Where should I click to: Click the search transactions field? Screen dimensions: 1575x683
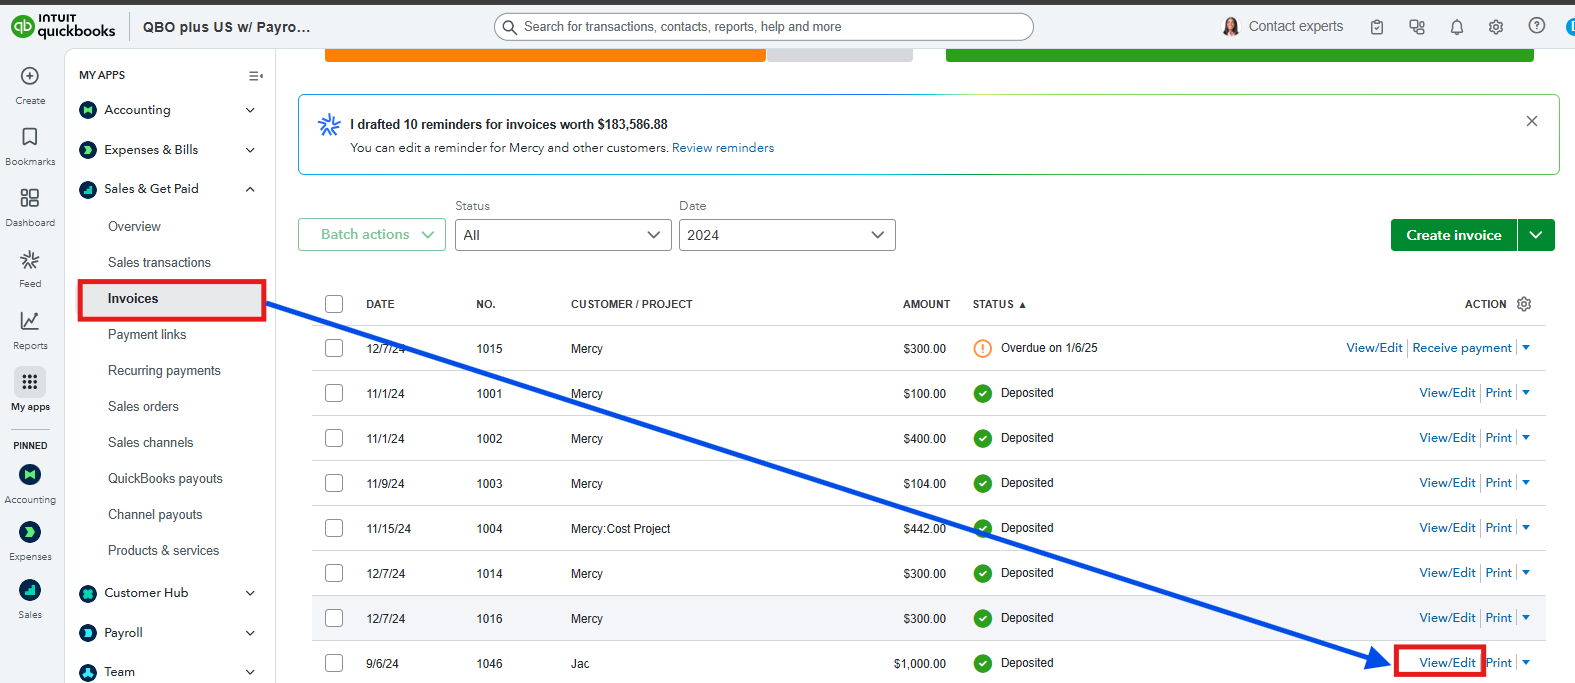[764, 27]
